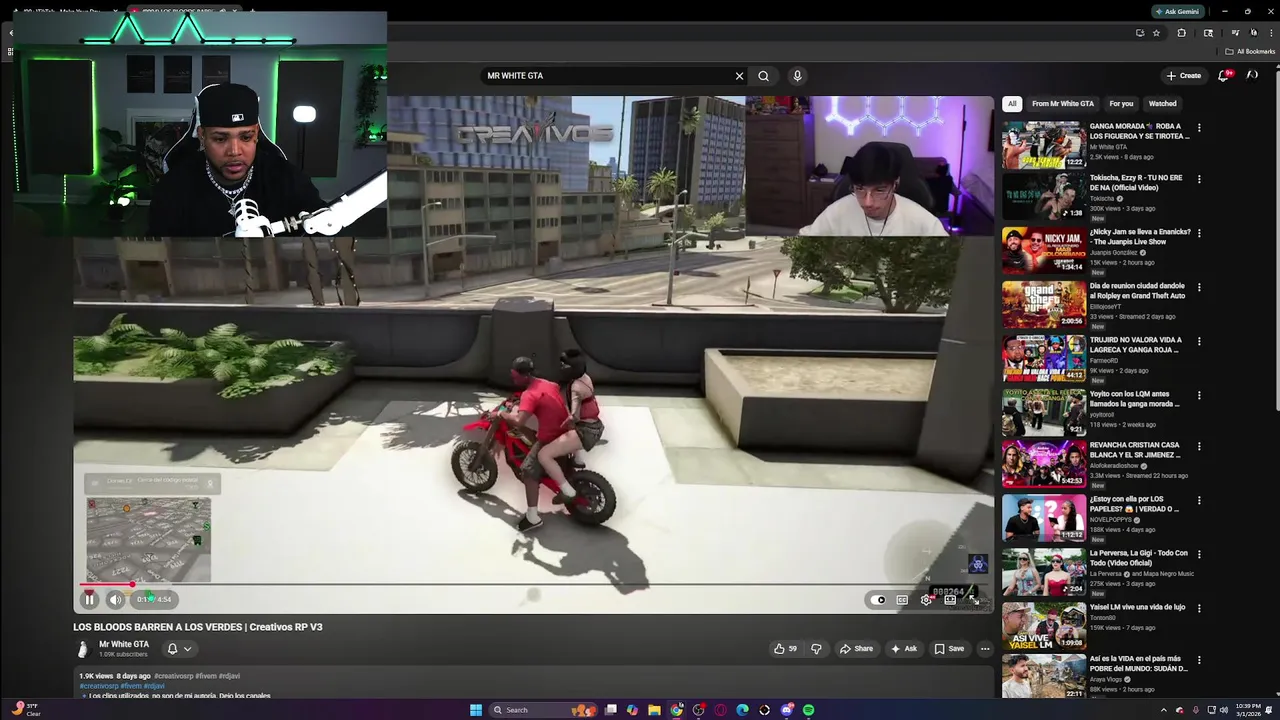Select the Watched chip
The height and width of the screenshot is (720, 1280).
[x=1162, y=103]
